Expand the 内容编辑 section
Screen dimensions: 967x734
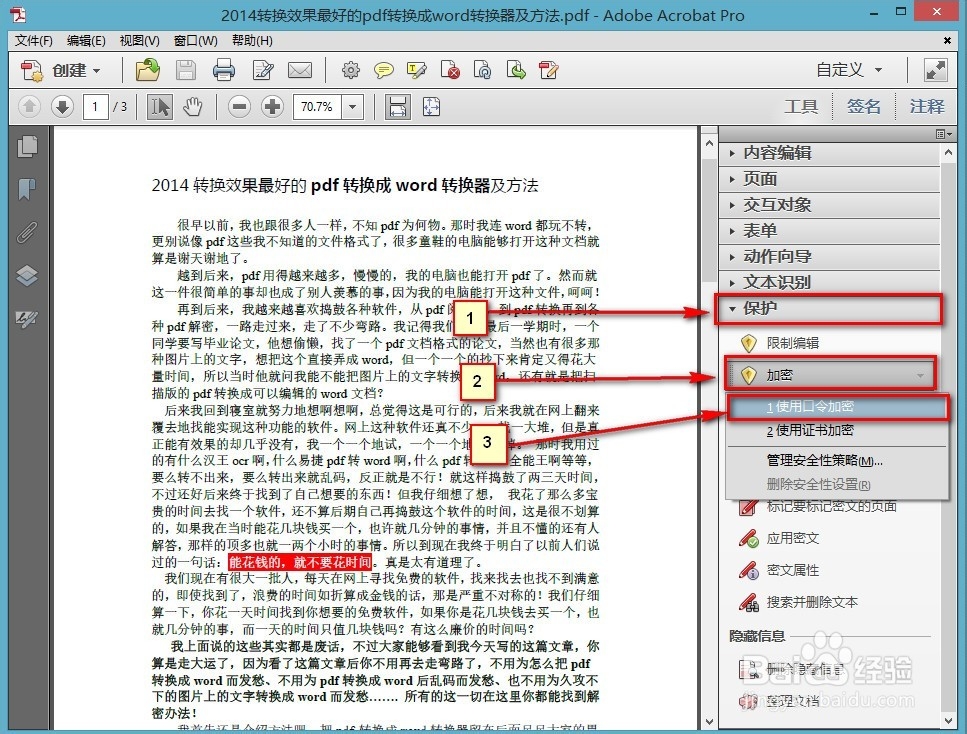829,153
